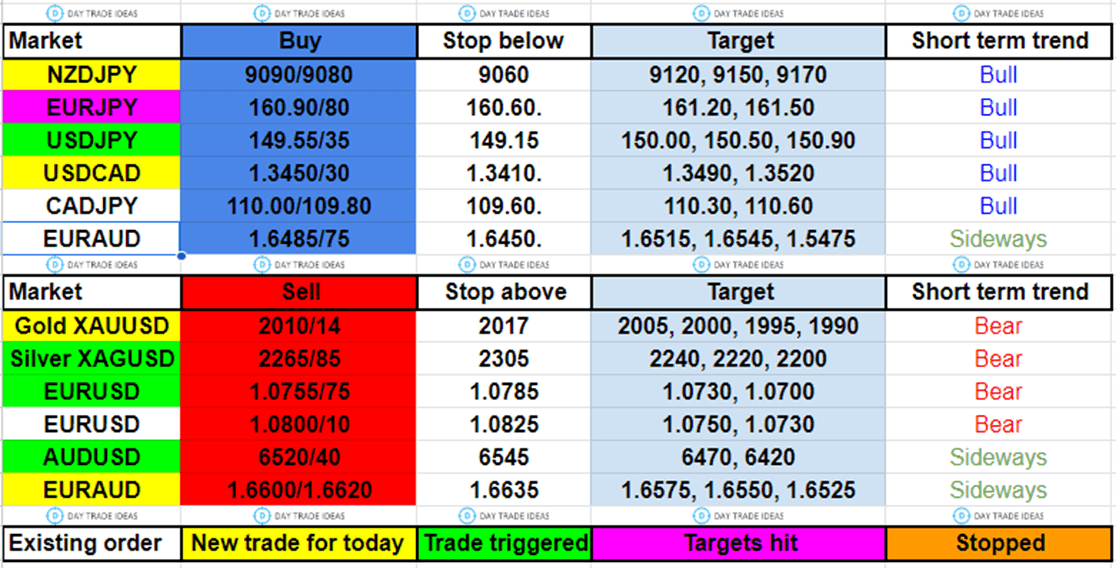Select the magenta EURJPY market cell
This screenshot has height=568, width=1116.
92,107
